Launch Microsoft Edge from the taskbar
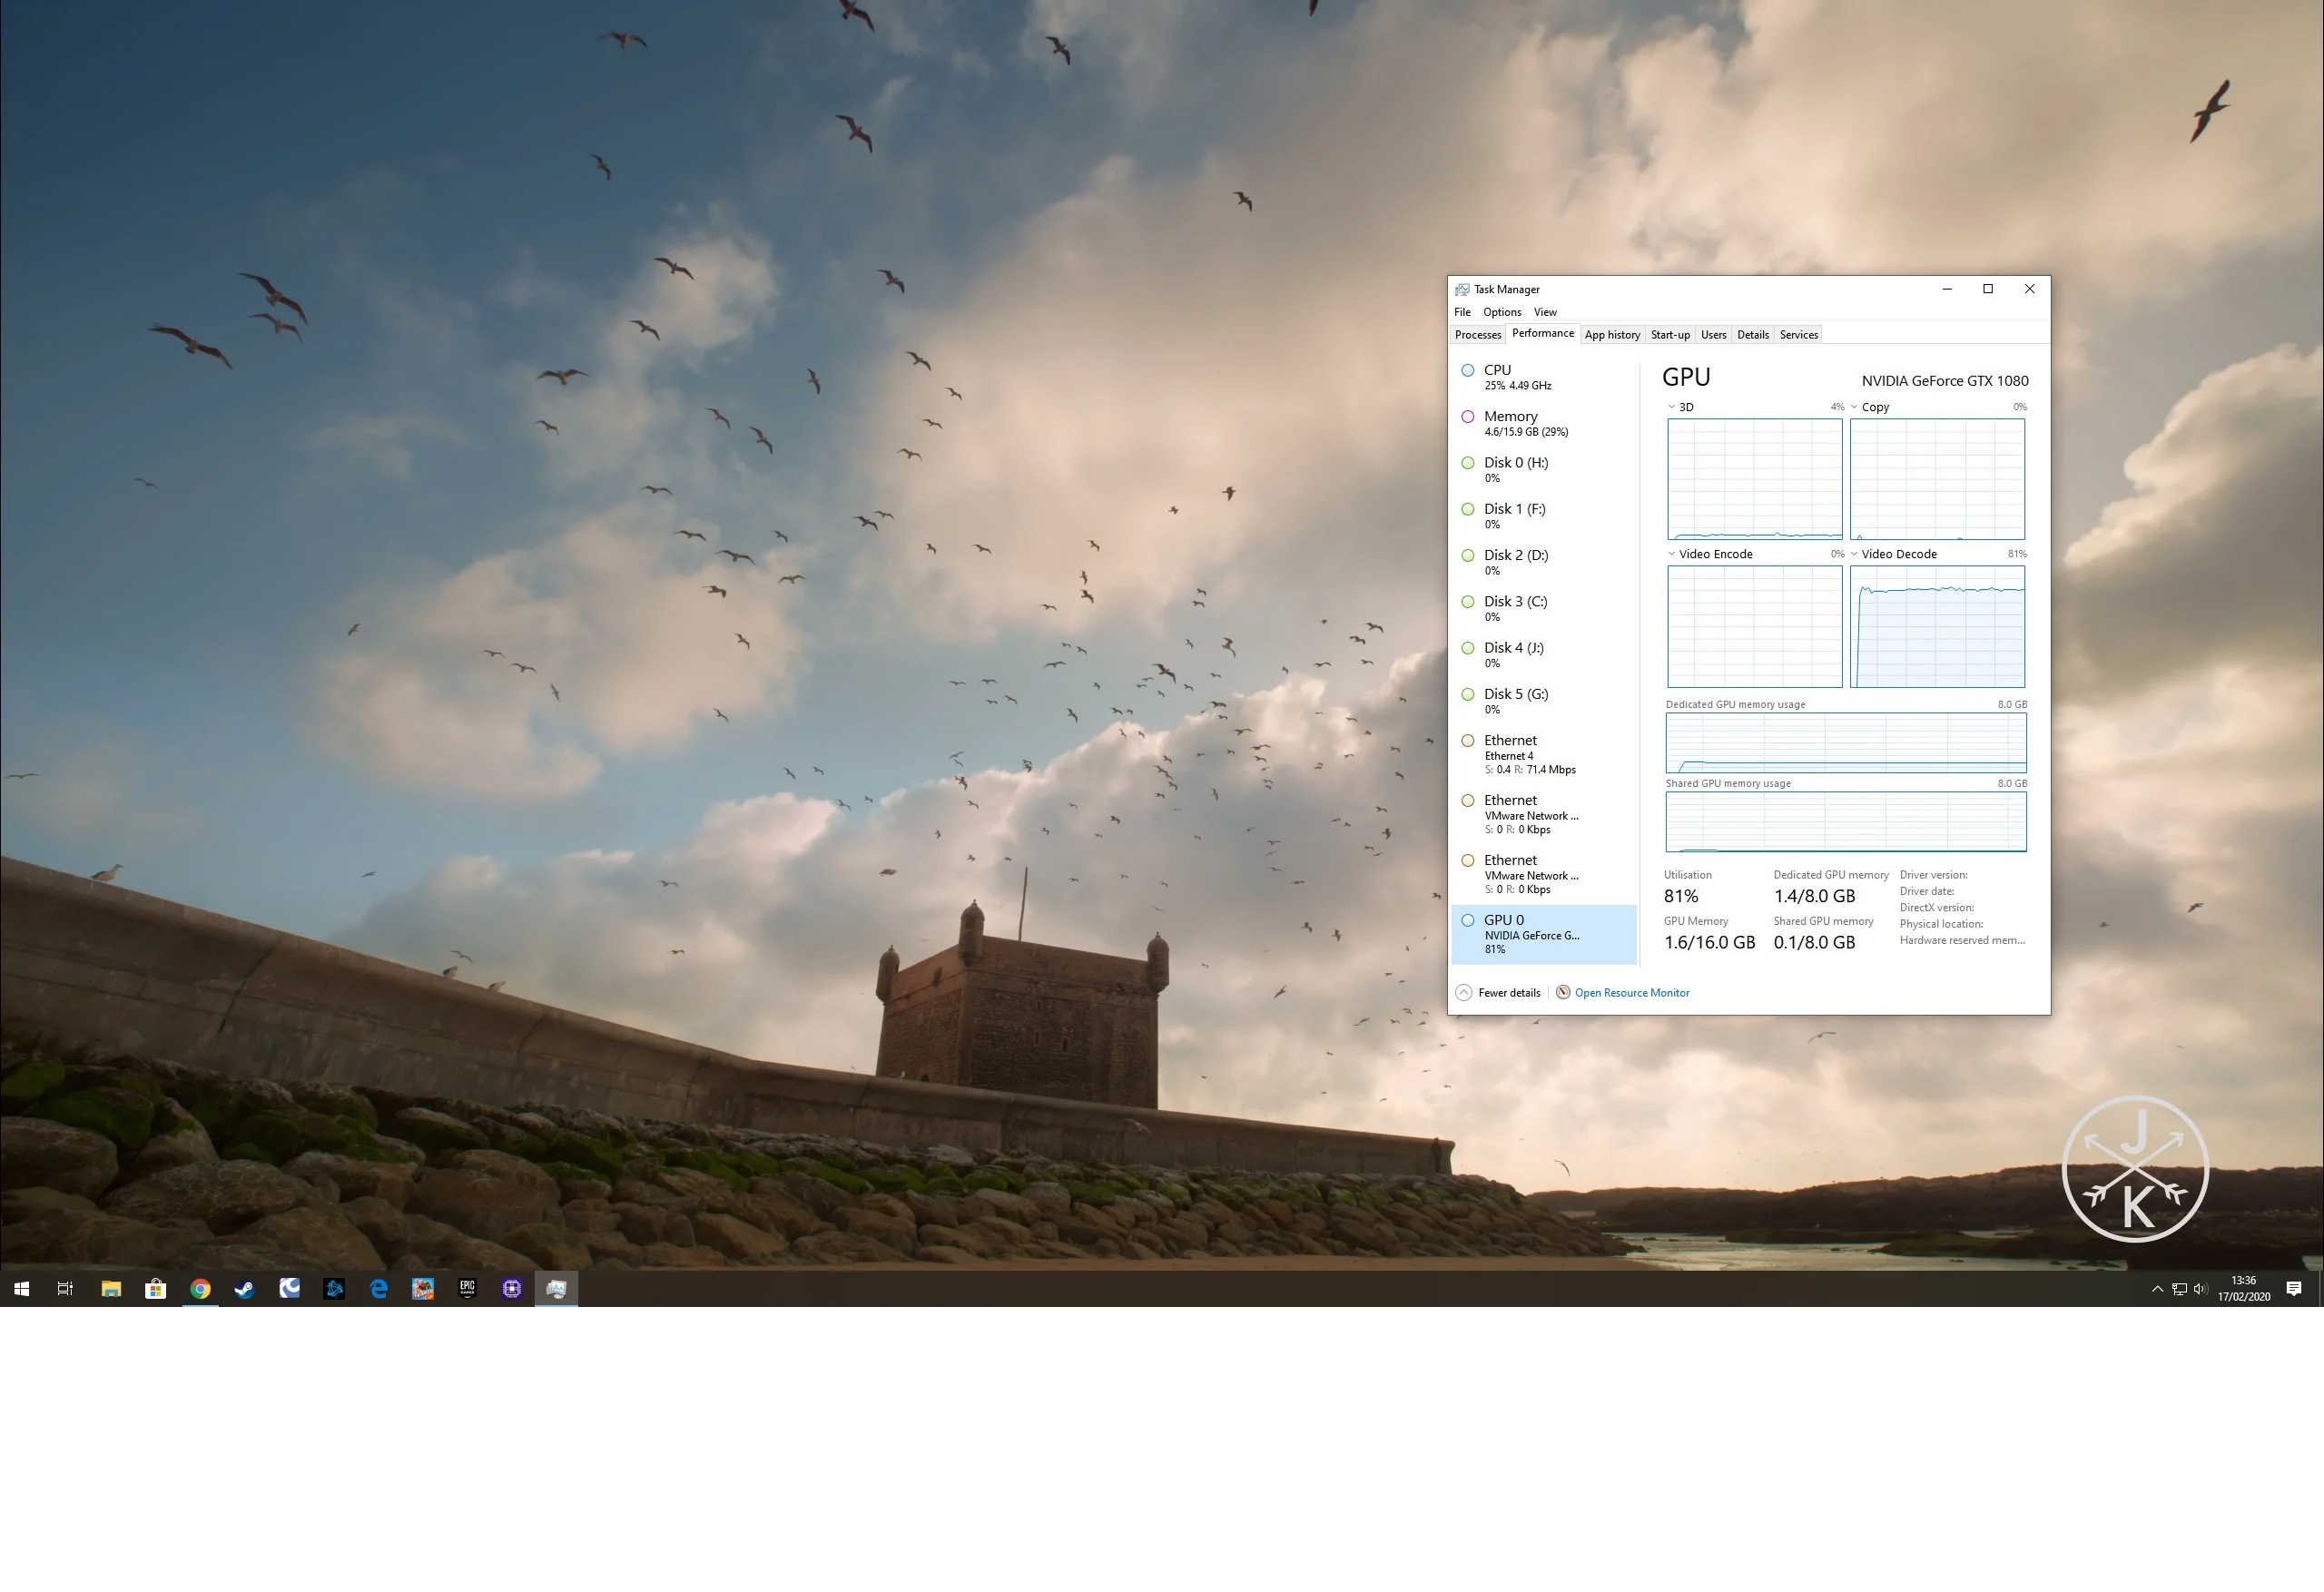Viewport: 2324px width, 1592px height. (x=378, y=1289)
